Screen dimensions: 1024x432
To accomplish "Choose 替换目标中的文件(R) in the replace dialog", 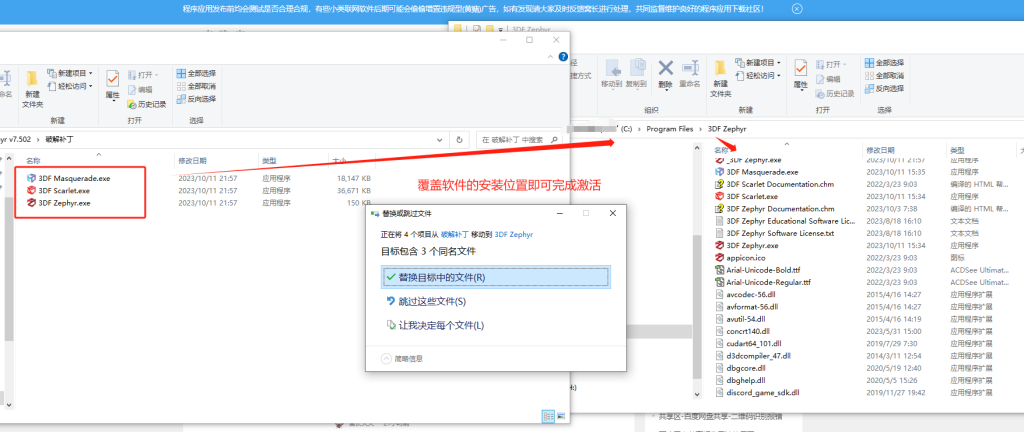I will click(x=496, y=277).
